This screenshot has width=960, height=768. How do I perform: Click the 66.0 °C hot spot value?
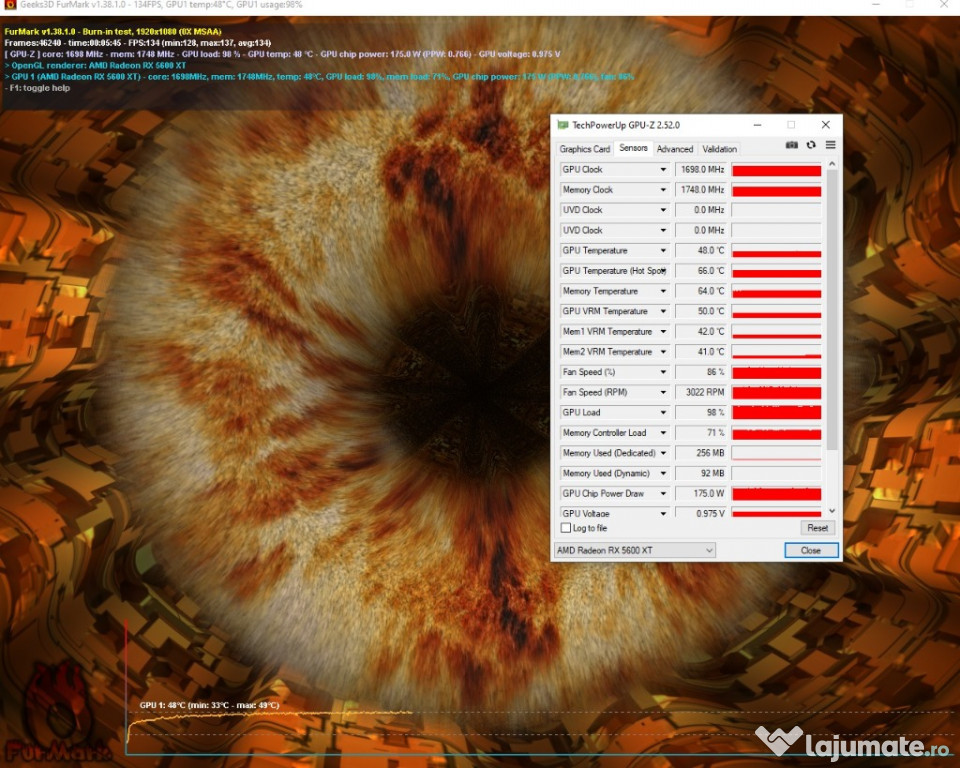pyautogui.click(x=701, y=271)
